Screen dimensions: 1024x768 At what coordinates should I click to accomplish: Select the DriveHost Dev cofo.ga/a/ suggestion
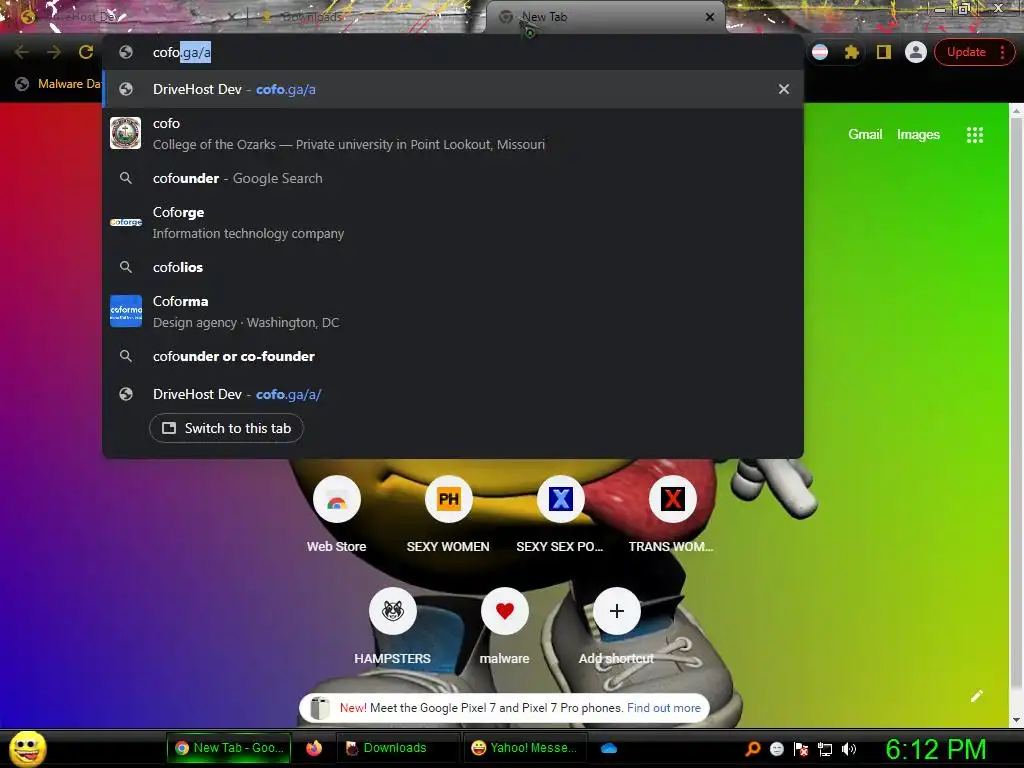tap(453, 394)
